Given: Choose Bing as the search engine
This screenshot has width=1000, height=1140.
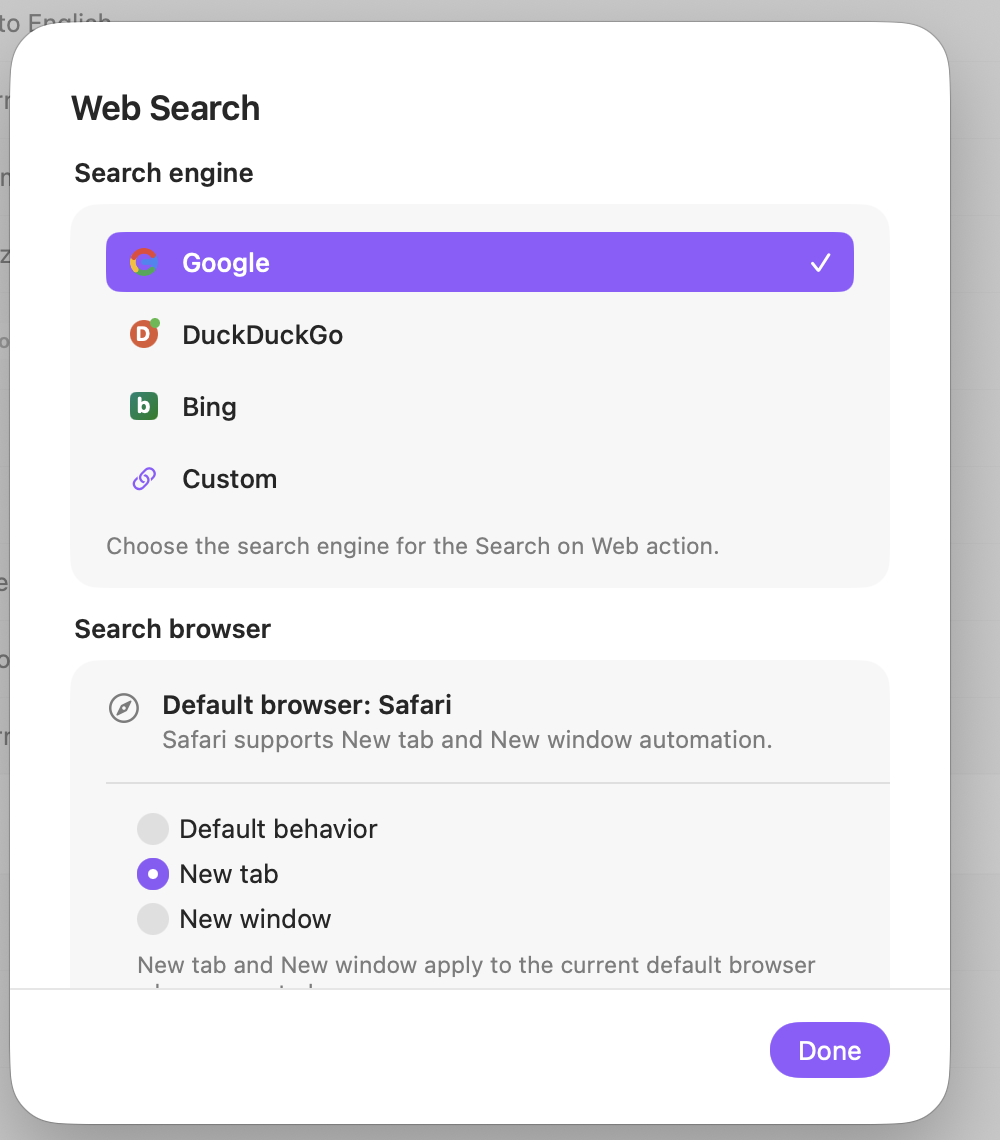Looking at the screenshot, I should (480, 406).
